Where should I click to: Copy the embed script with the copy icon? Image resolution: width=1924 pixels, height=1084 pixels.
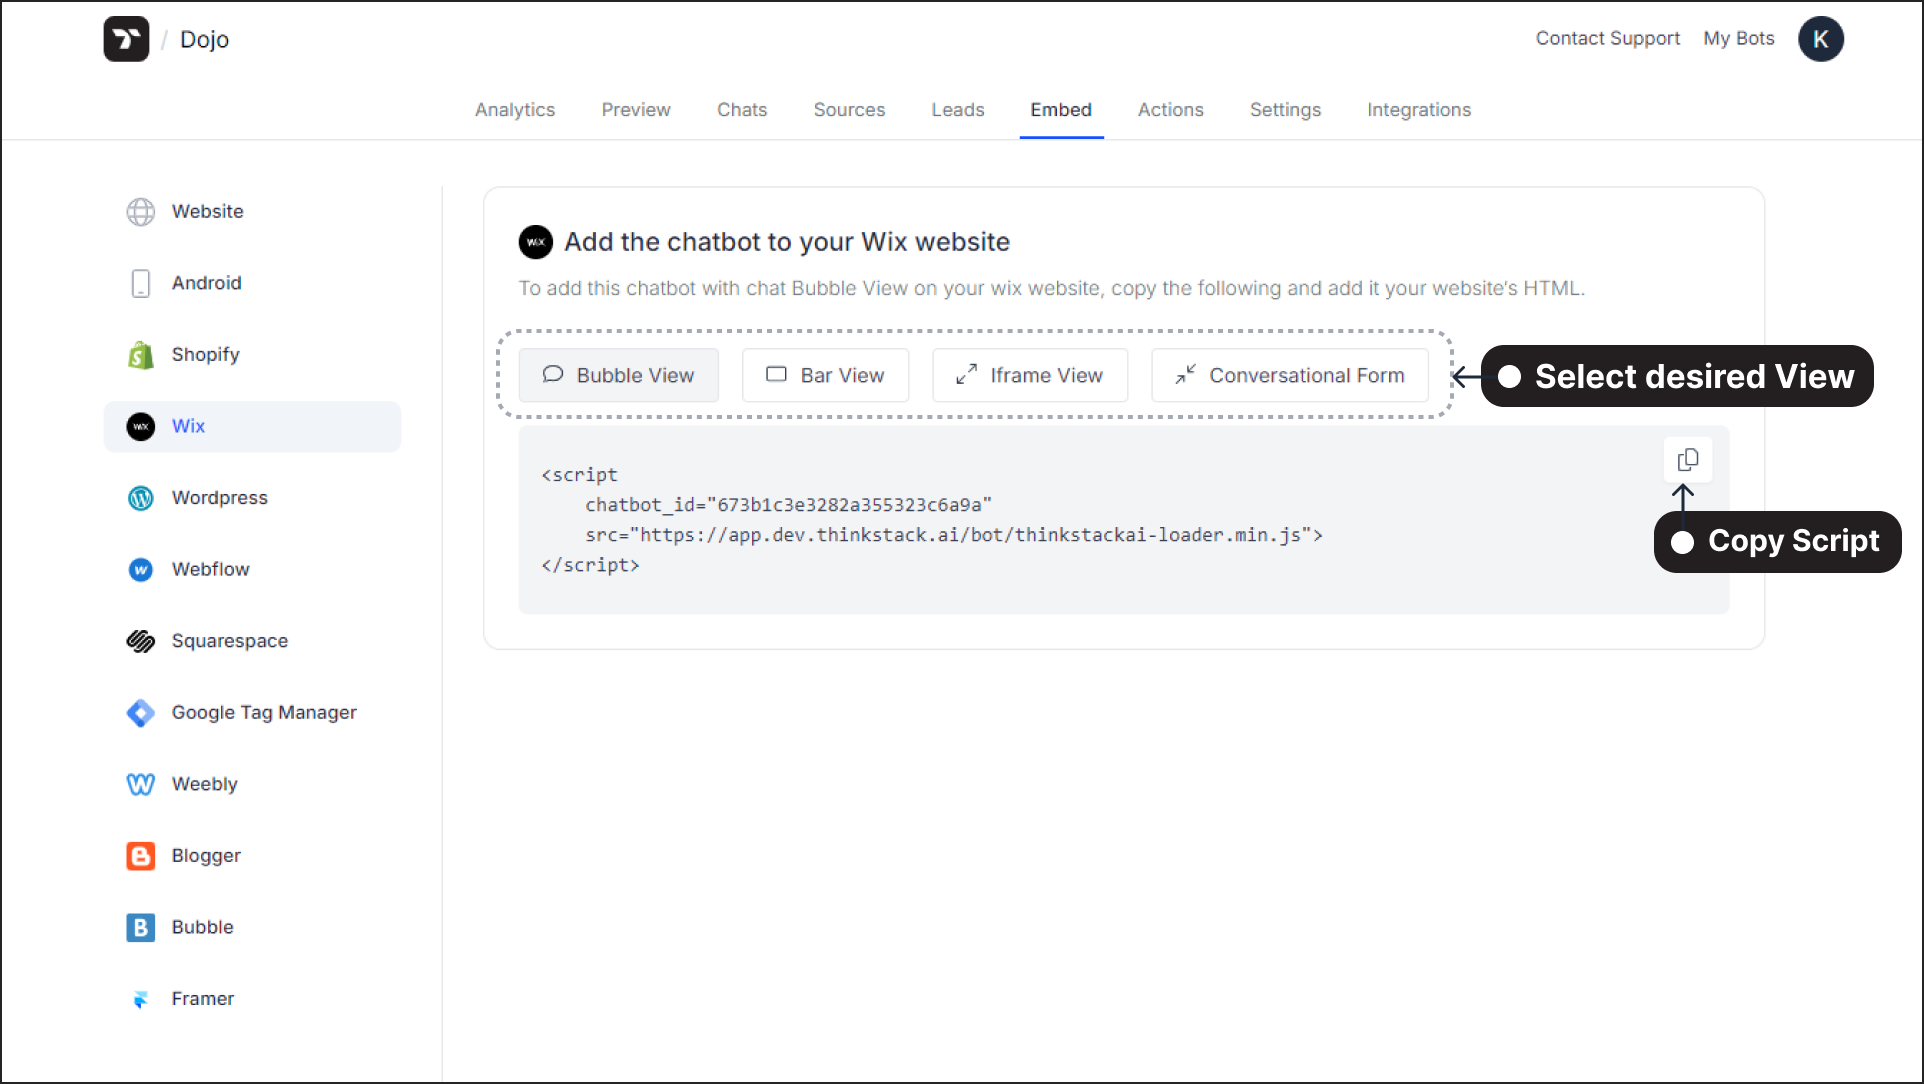pyautogui.click(x=1687, y=460)
